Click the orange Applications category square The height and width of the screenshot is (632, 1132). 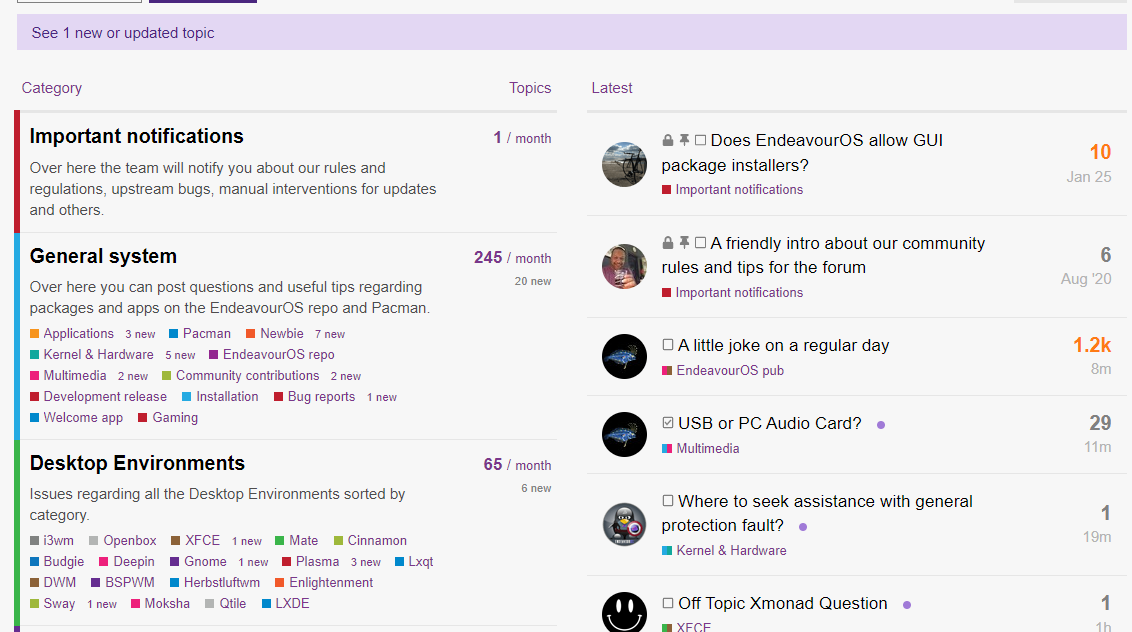click(34, 334)
